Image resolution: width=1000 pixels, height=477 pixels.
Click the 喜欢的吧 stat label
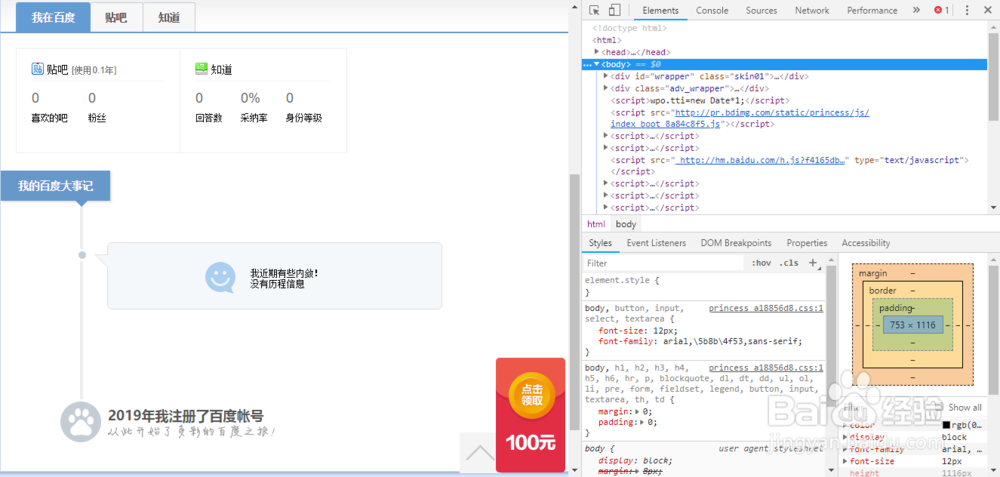click(49, 118)
